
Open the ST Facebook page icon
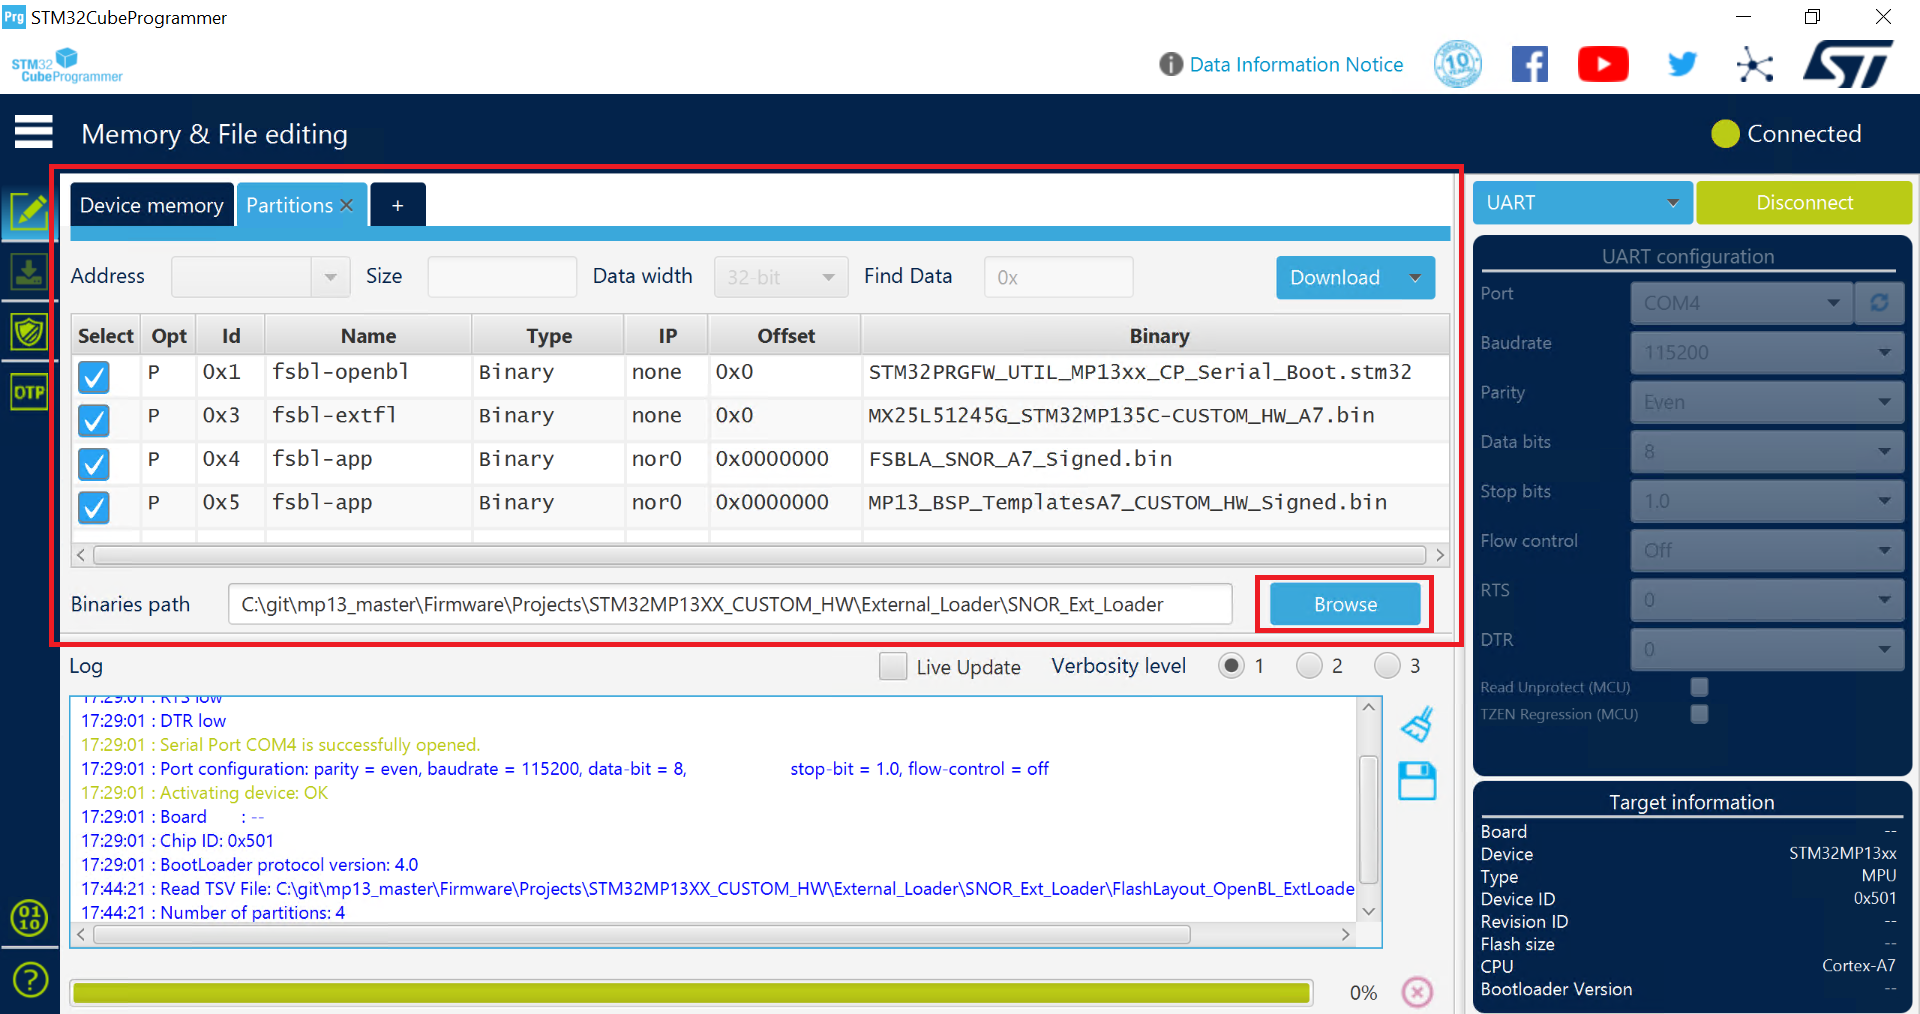[x=1530, y=65]
